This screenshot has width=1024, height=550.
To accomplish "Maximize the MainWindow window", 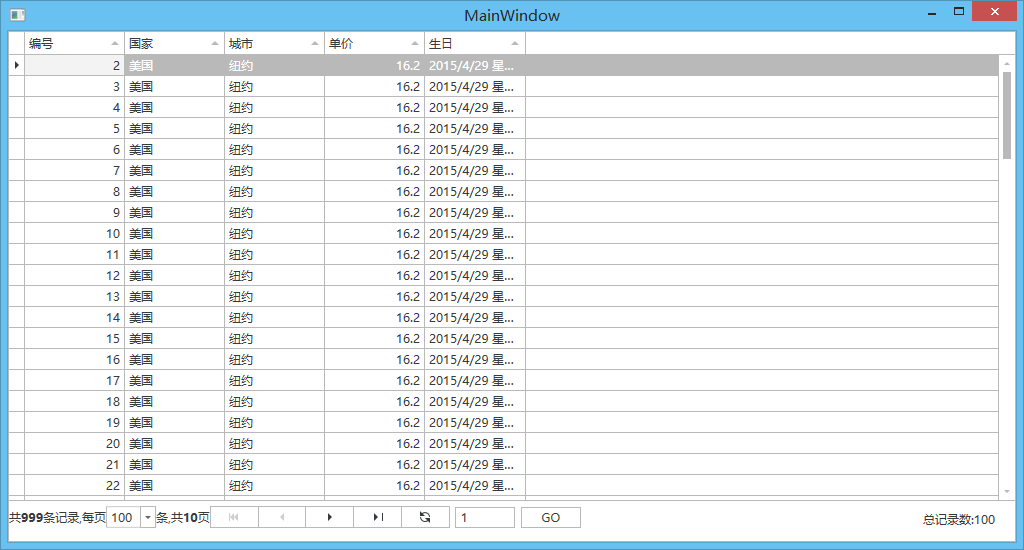I will coord(959,12).
